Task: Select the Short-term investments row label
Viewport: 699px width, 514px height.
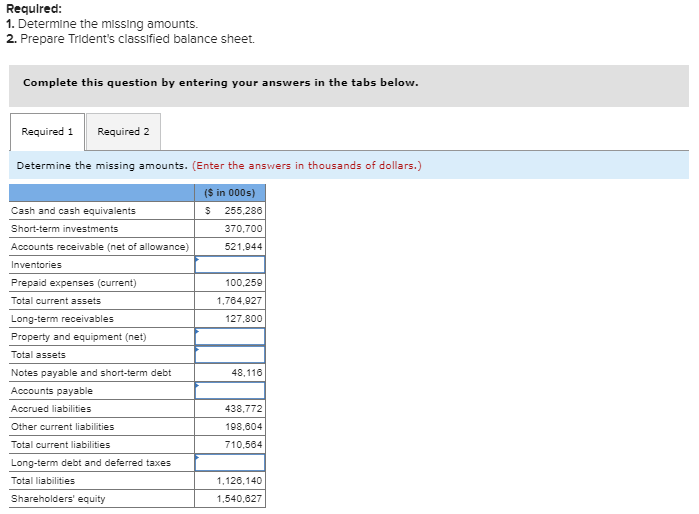Action: 65,229
